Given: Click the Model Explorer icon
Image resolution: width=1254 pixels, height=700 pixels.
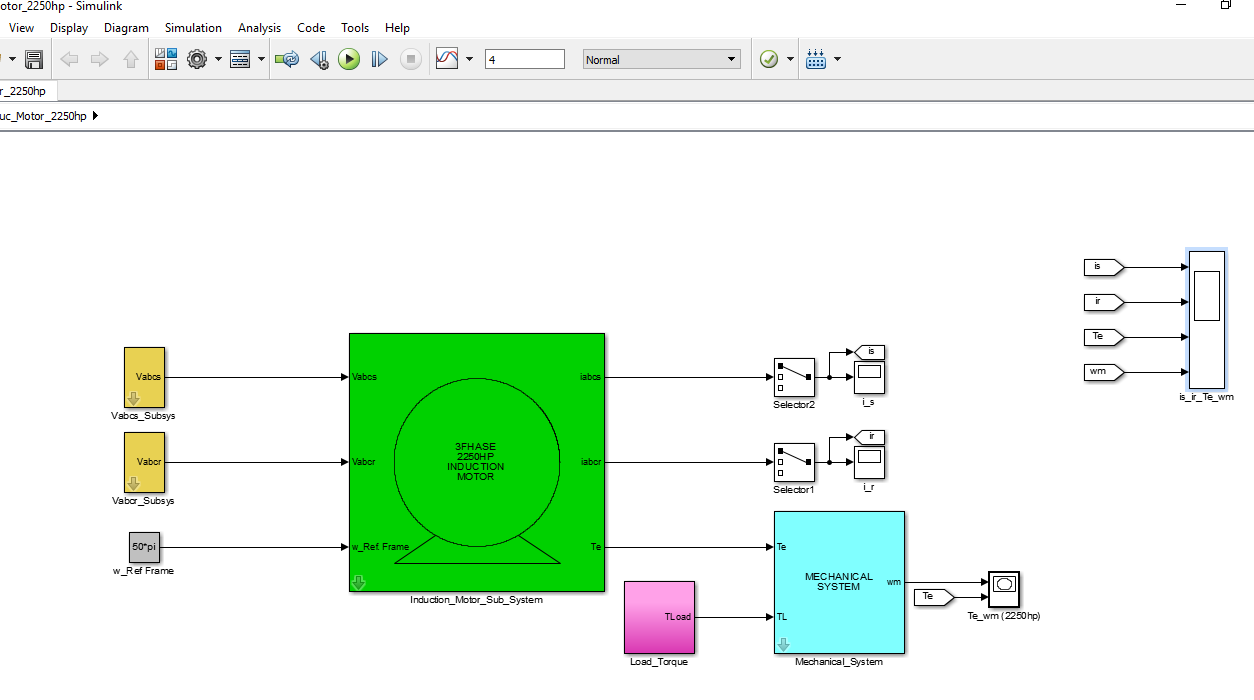Looking at the screenshot, I should (240, 60).
